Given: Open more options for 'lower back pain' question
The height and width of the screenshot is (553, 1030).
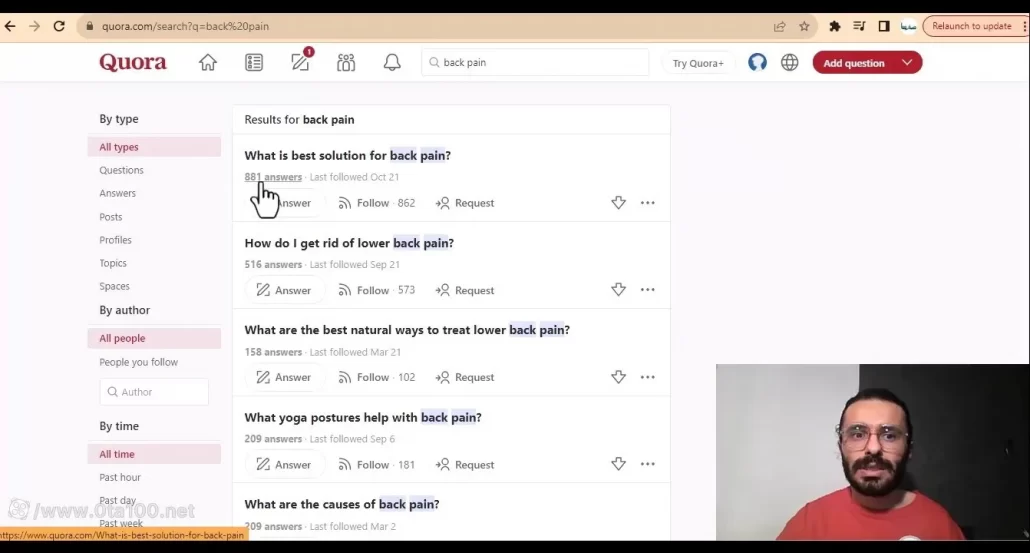Looking at the screenshot, I should click(648, 290).
